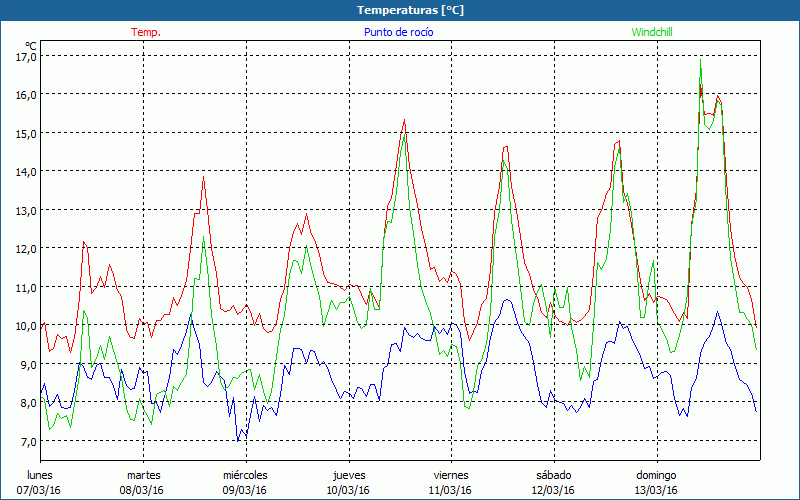Click the highest green Windchill peak on domingo

click(700, 60)
